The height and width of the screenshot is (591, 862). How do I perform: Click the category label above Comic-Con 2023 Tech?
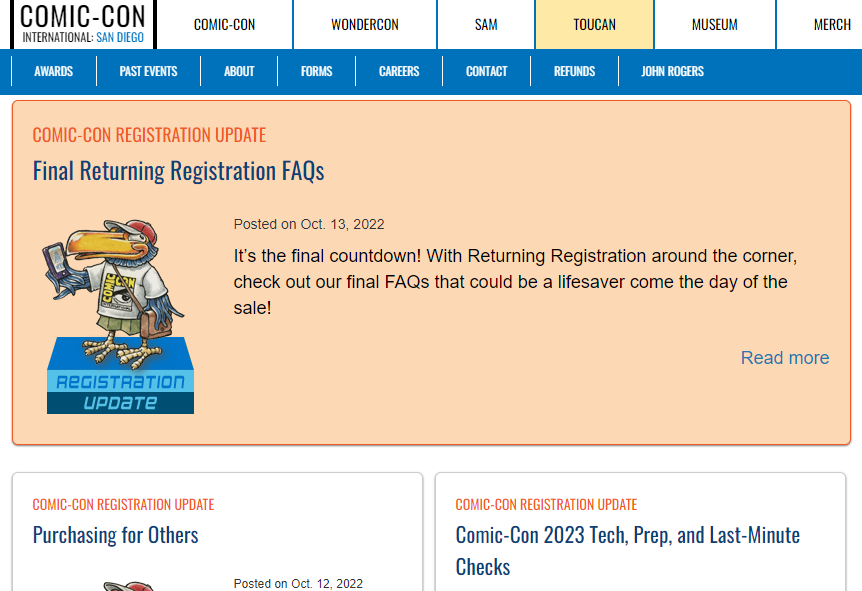pos(546,505)
